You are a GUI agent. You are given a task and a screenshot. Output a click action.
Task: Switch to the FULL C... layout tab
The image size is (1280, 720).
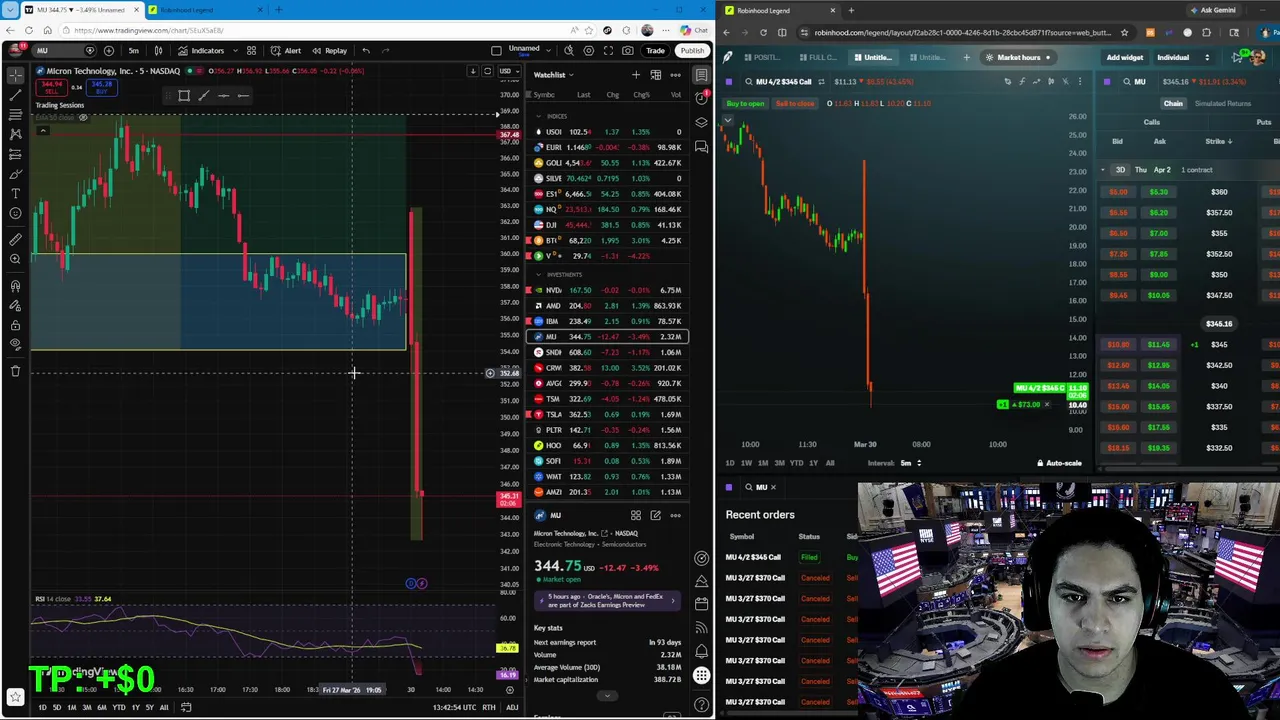tap(818, 57)
